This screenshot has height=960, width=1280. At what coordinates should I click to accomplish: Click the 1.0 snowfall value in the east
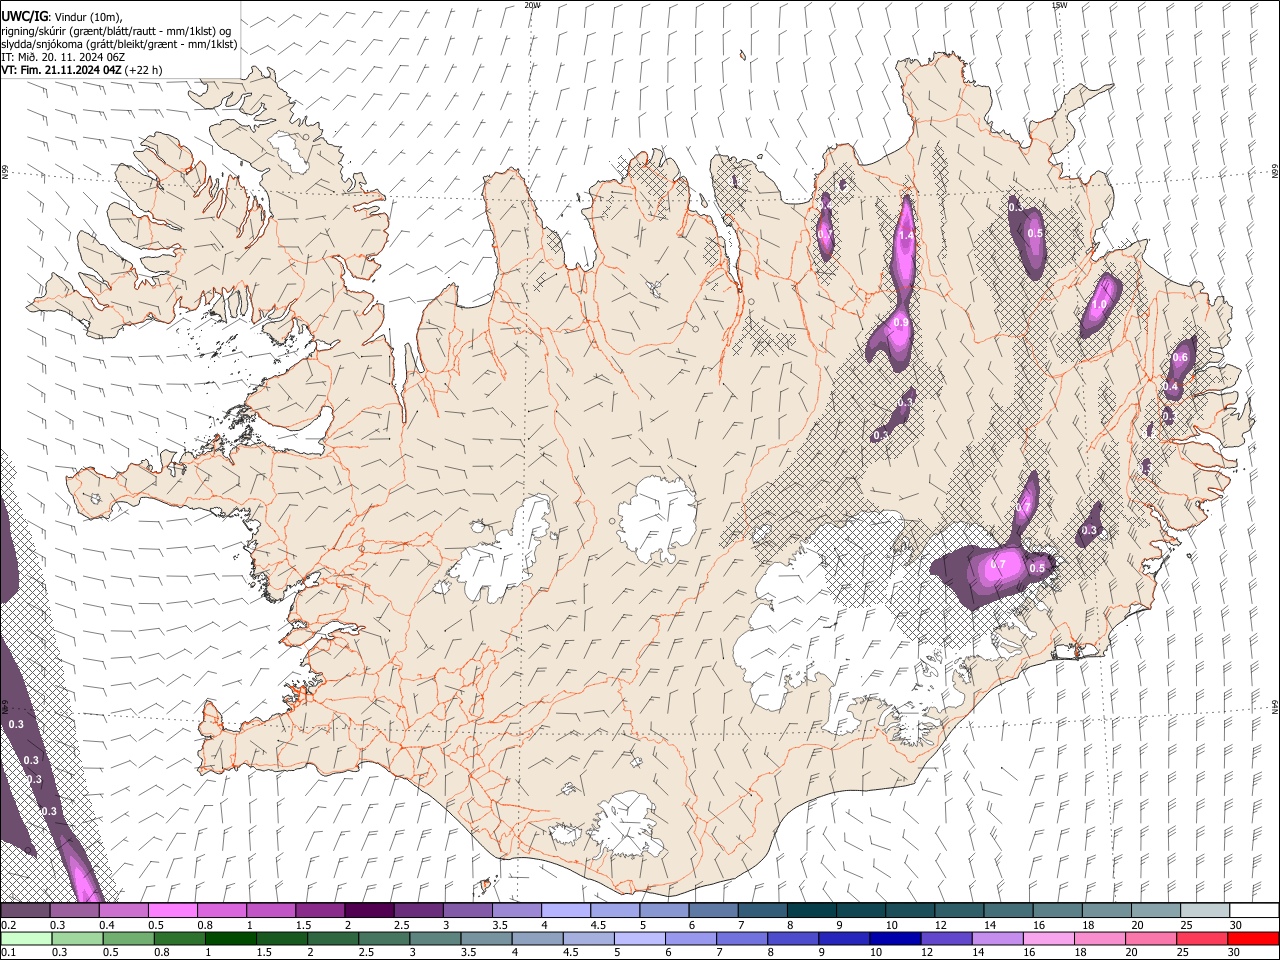[1100, 305]
